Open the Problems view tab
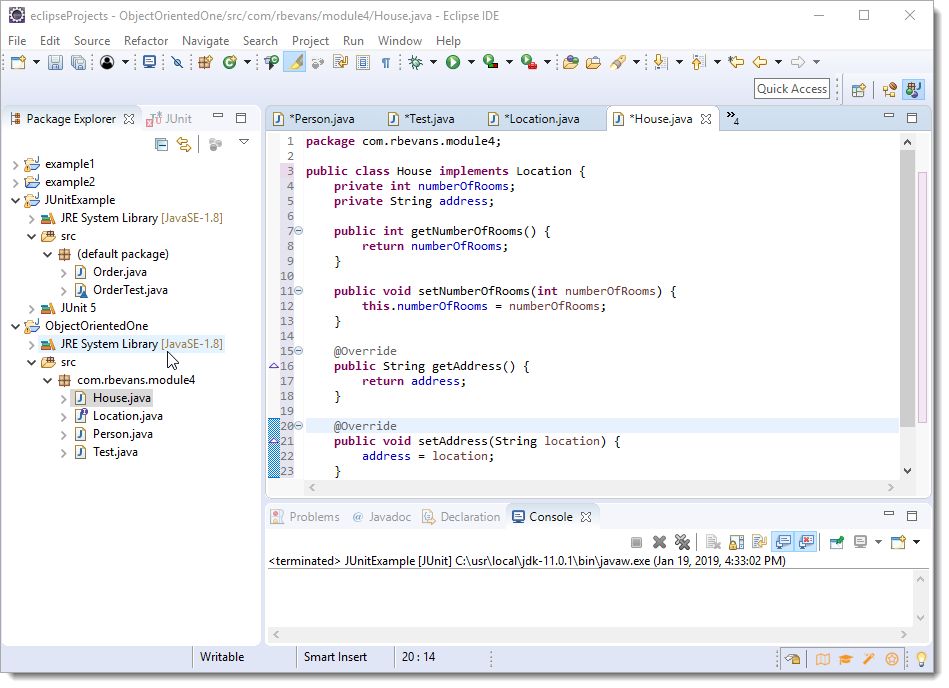949x688 pixels. tap(306, 517)
